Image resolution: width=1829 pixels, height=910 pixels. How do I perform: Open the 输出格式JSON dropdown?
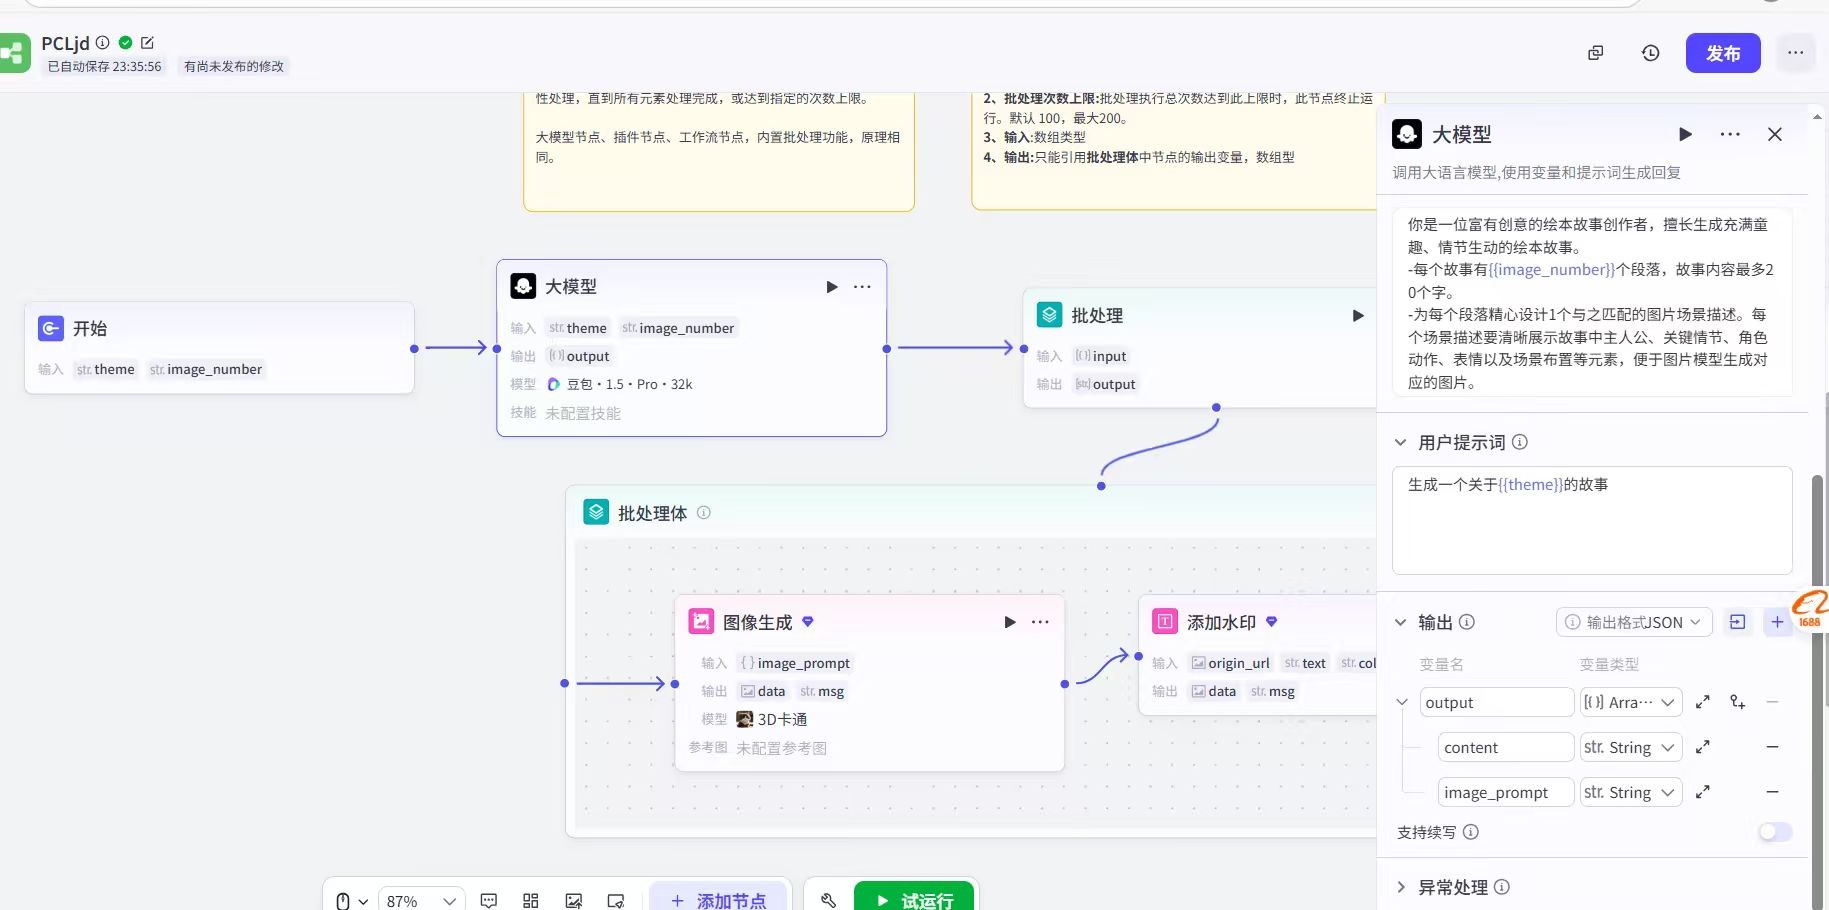coord(1634,622)
